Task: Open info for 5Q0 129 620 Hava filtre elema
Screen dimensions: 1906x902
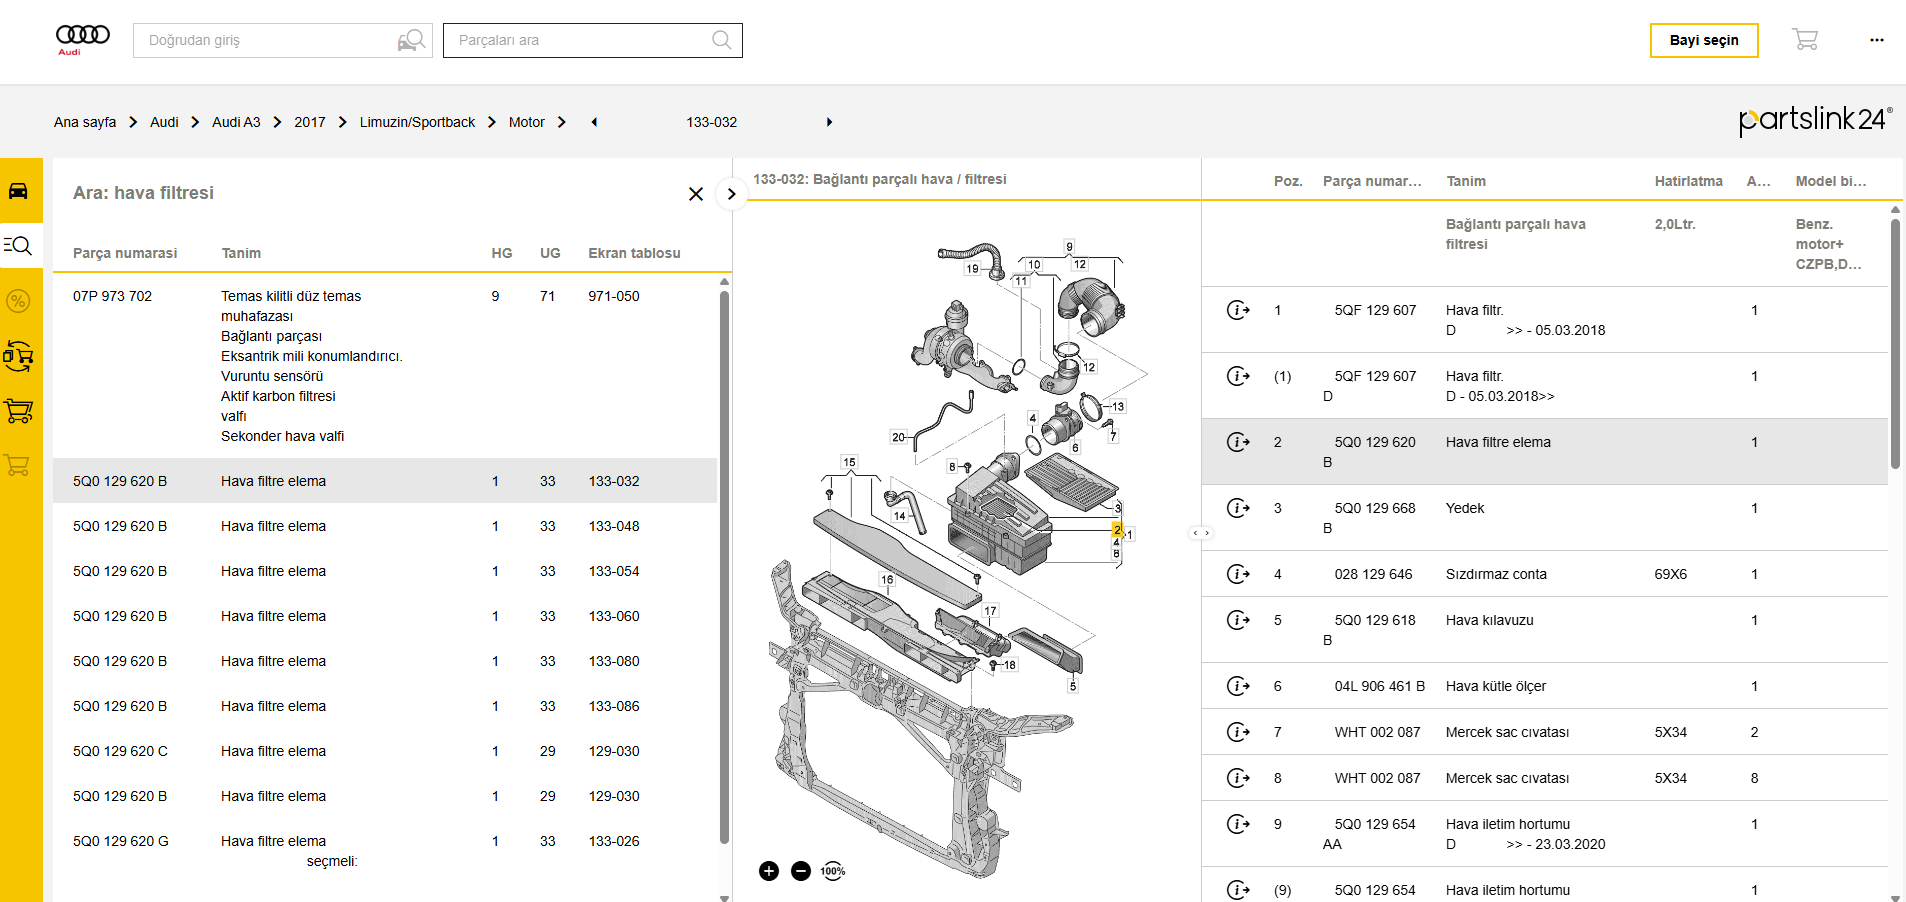Action: [1238, 442]
